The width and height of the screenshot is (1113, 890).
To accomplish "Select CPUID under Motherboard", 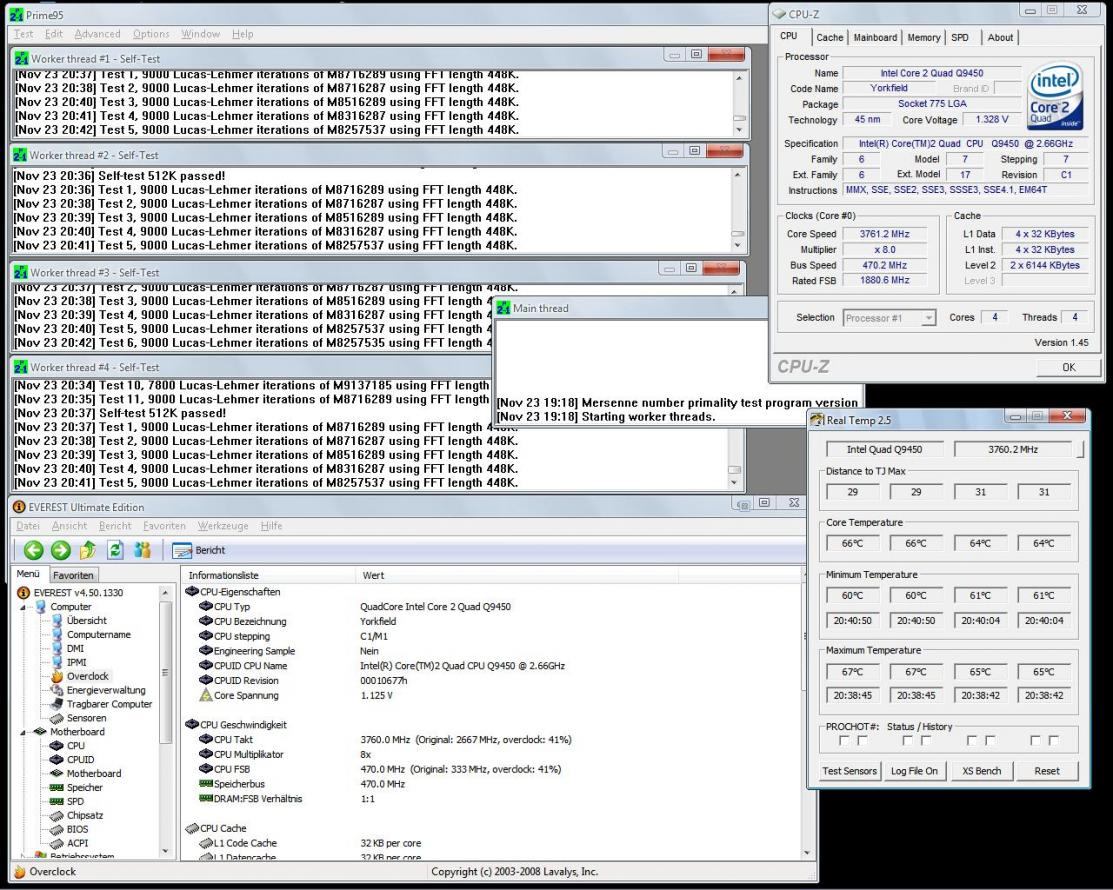I will 80,759.
